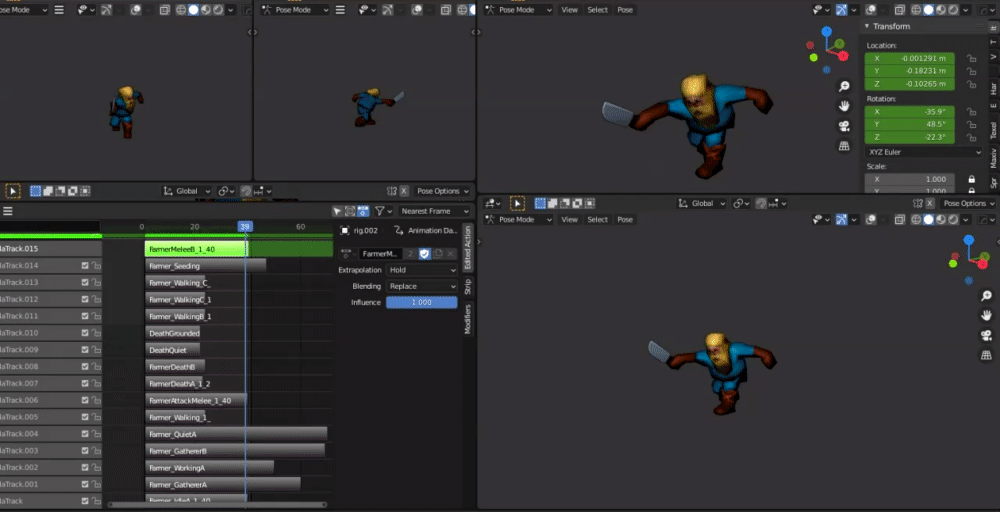Open the editor type icon in lower-right viewport

click(x=493, y=203)
